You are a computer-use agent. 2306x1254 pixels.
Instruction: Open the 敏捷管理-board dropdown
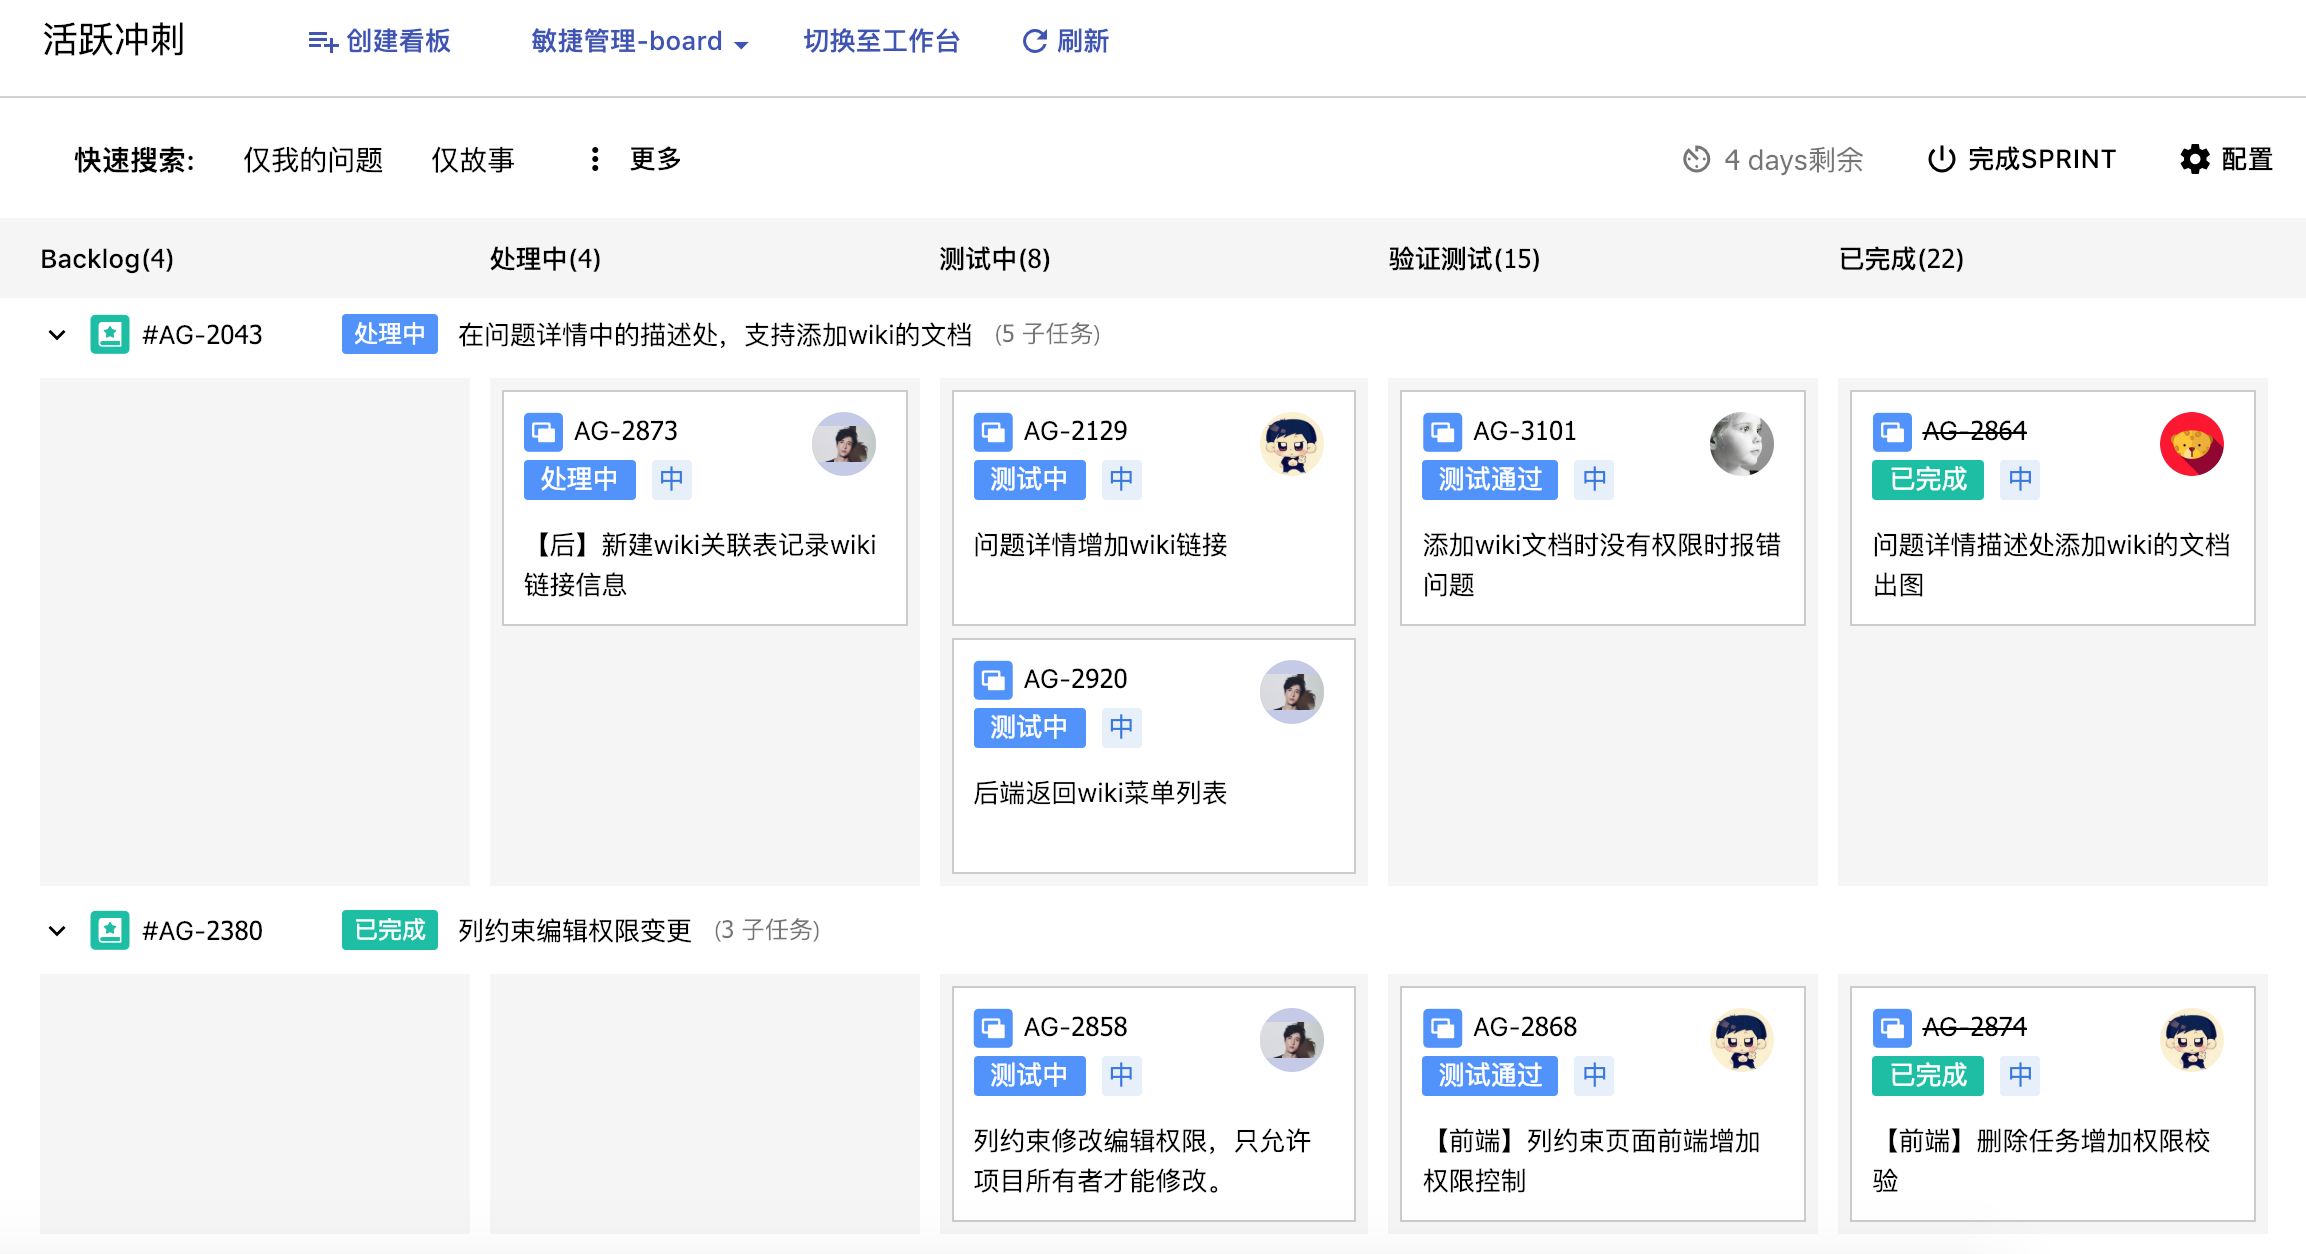click(x=639, y=41)
